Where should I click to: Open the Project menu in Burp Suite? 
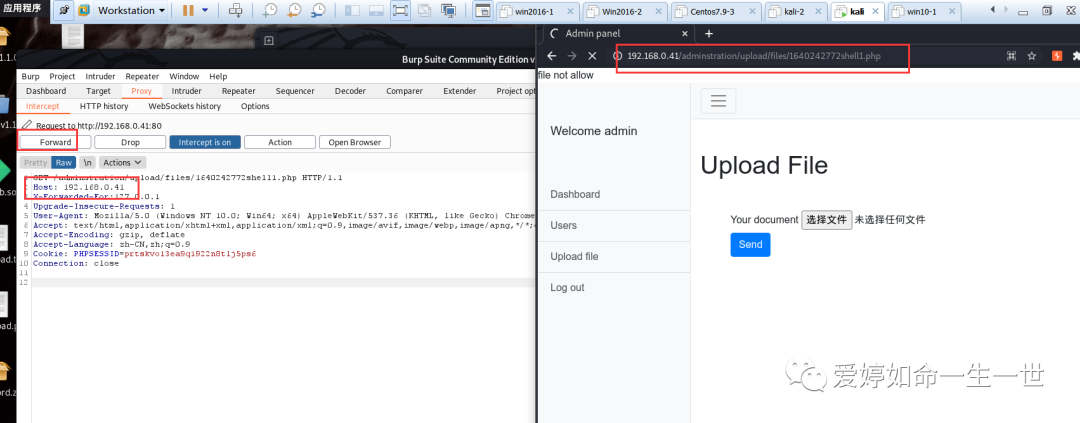click(x=62, y=76)
